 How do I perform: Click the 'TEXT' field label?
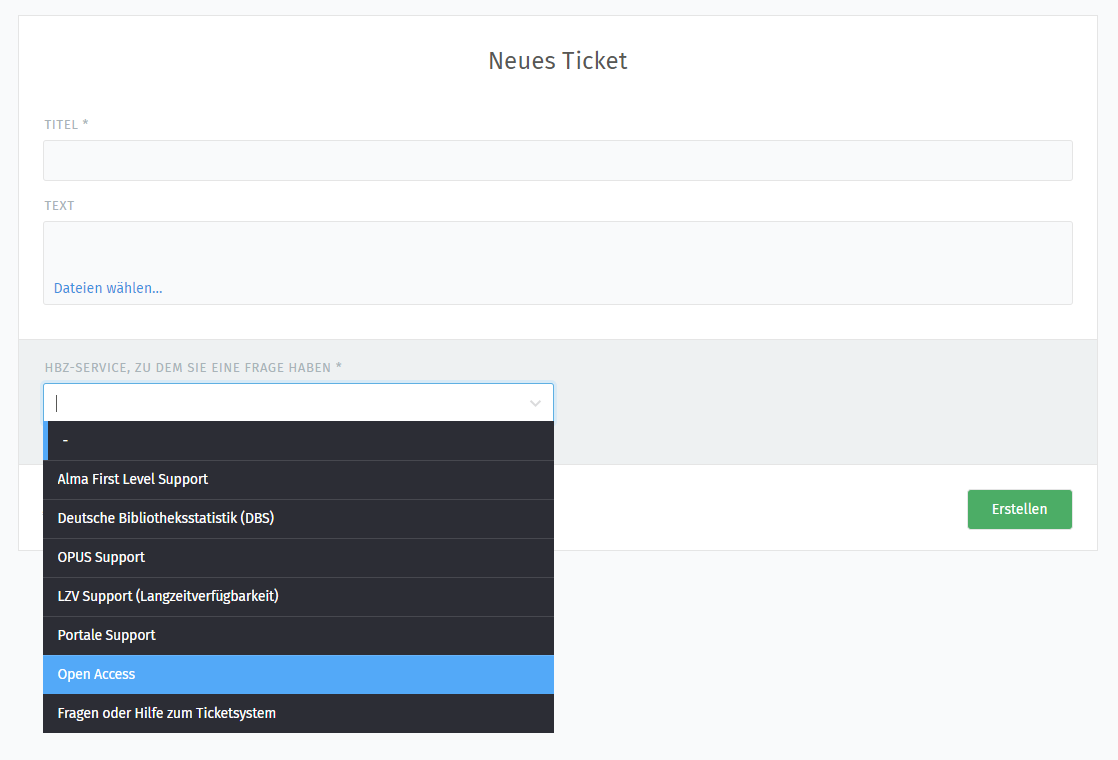coord(59,205)
